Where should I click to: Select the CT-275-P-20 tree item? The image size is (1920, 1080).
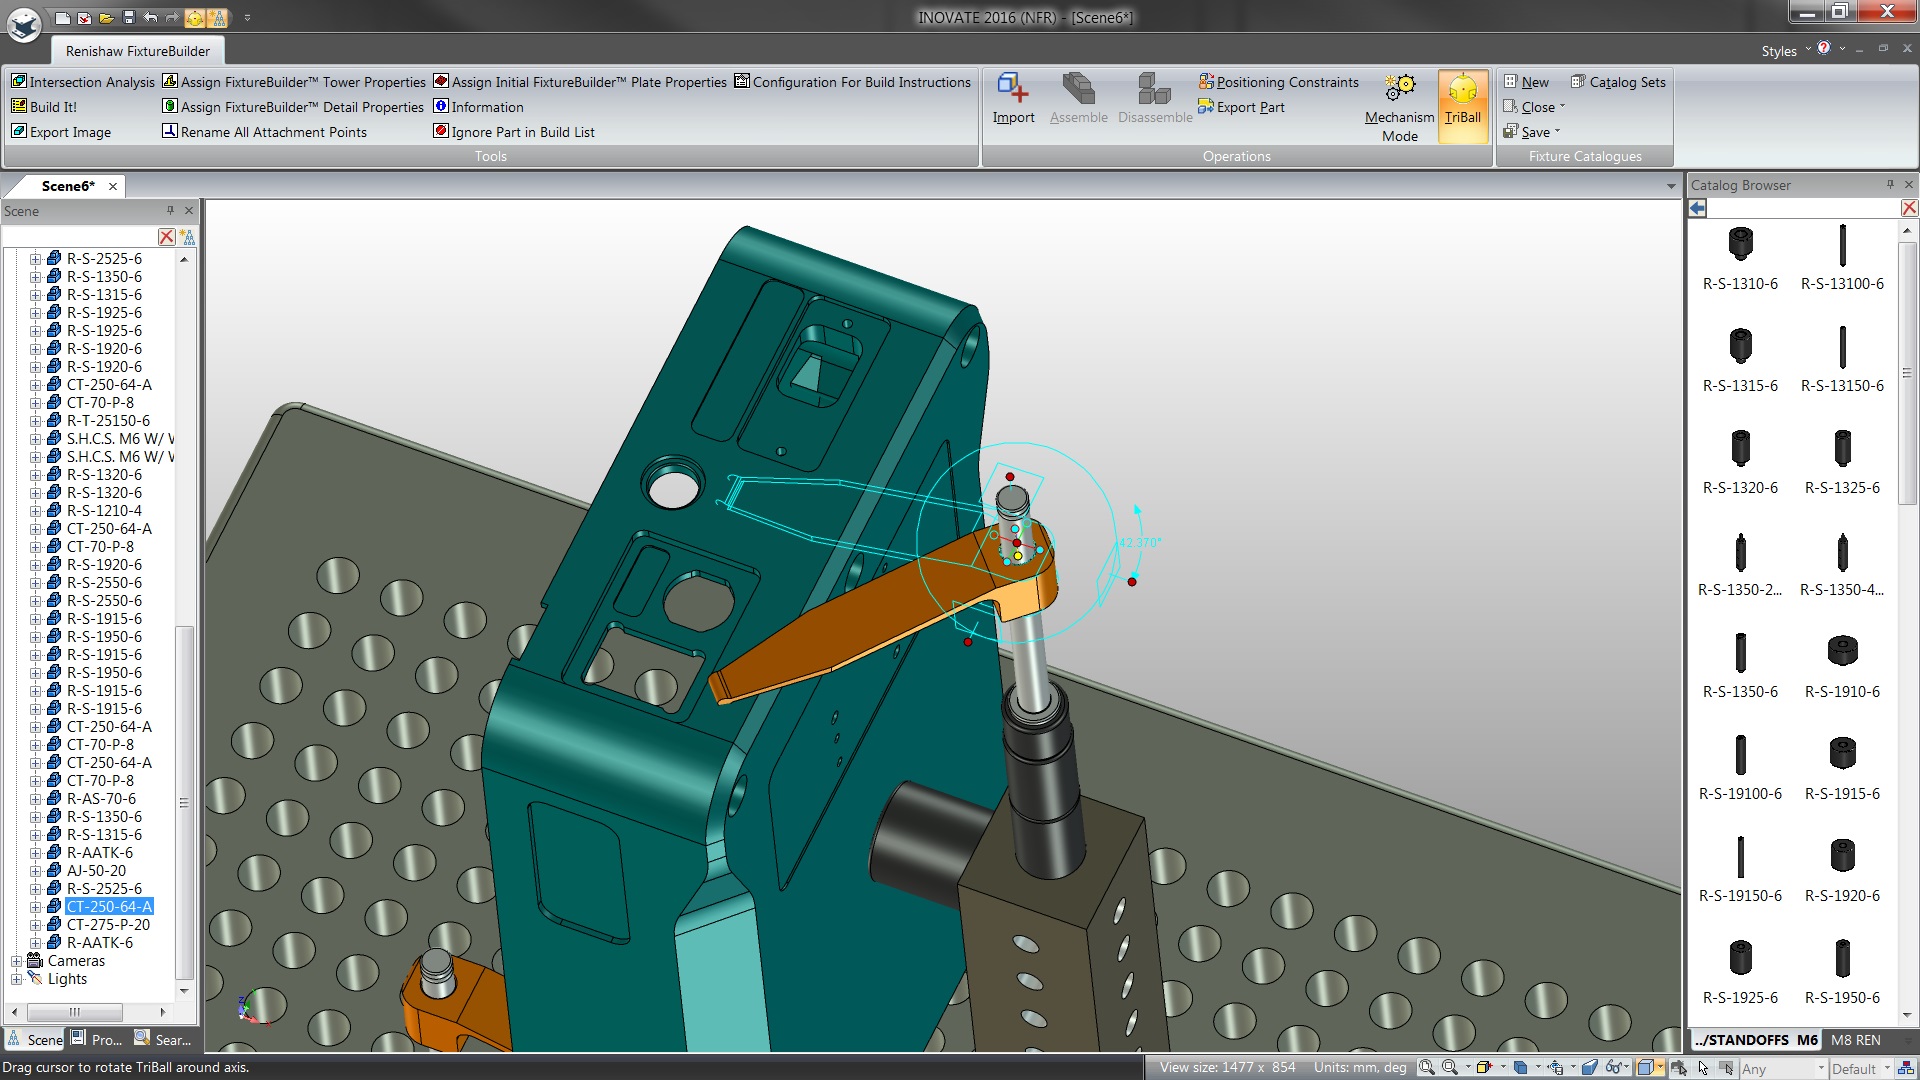pyautogui.click(x=108, y=925)
